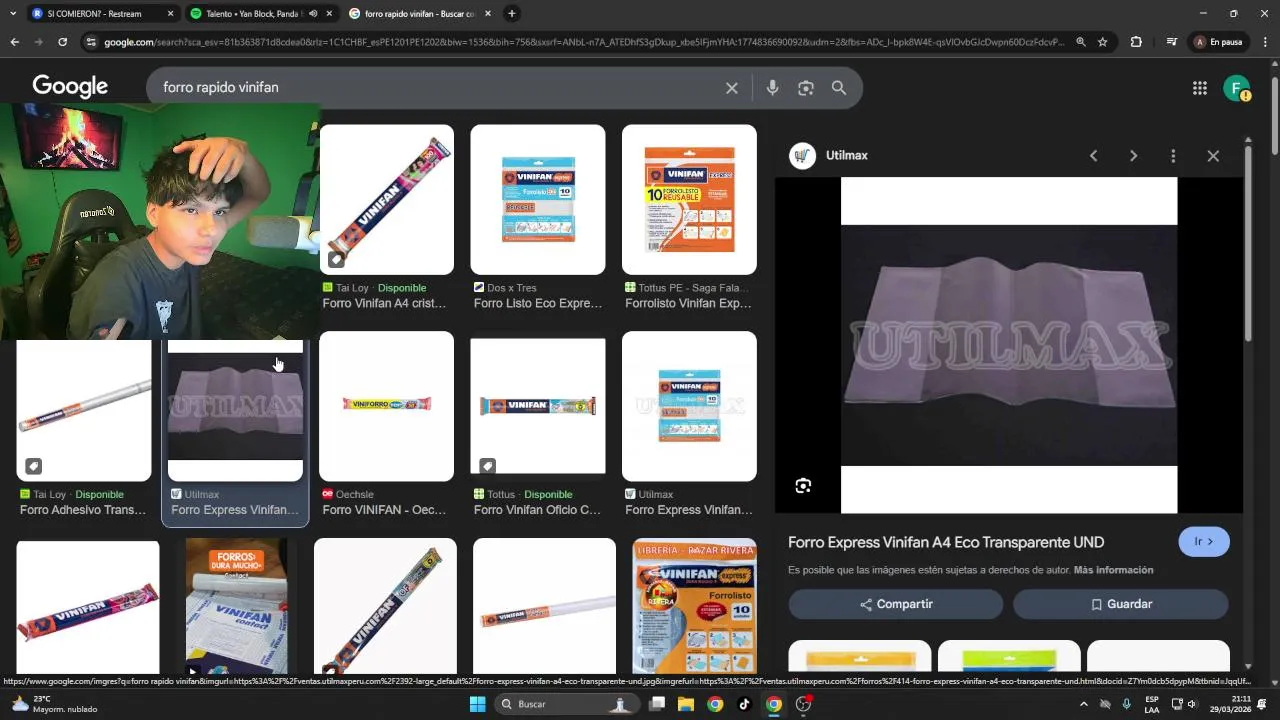Select the forro rapido vinifan search tab

pyautogui.click(x=418, y=14)
